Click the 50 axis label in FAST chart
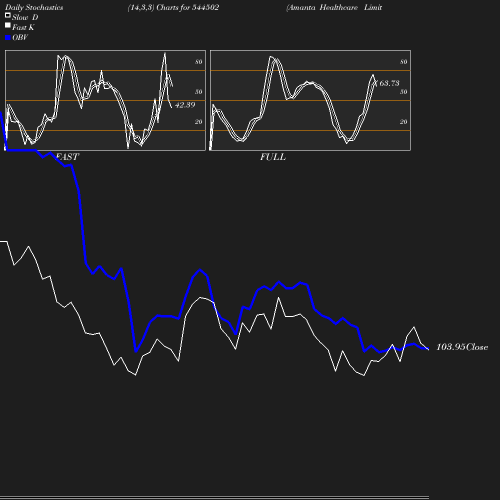 [x=199, y=92]
